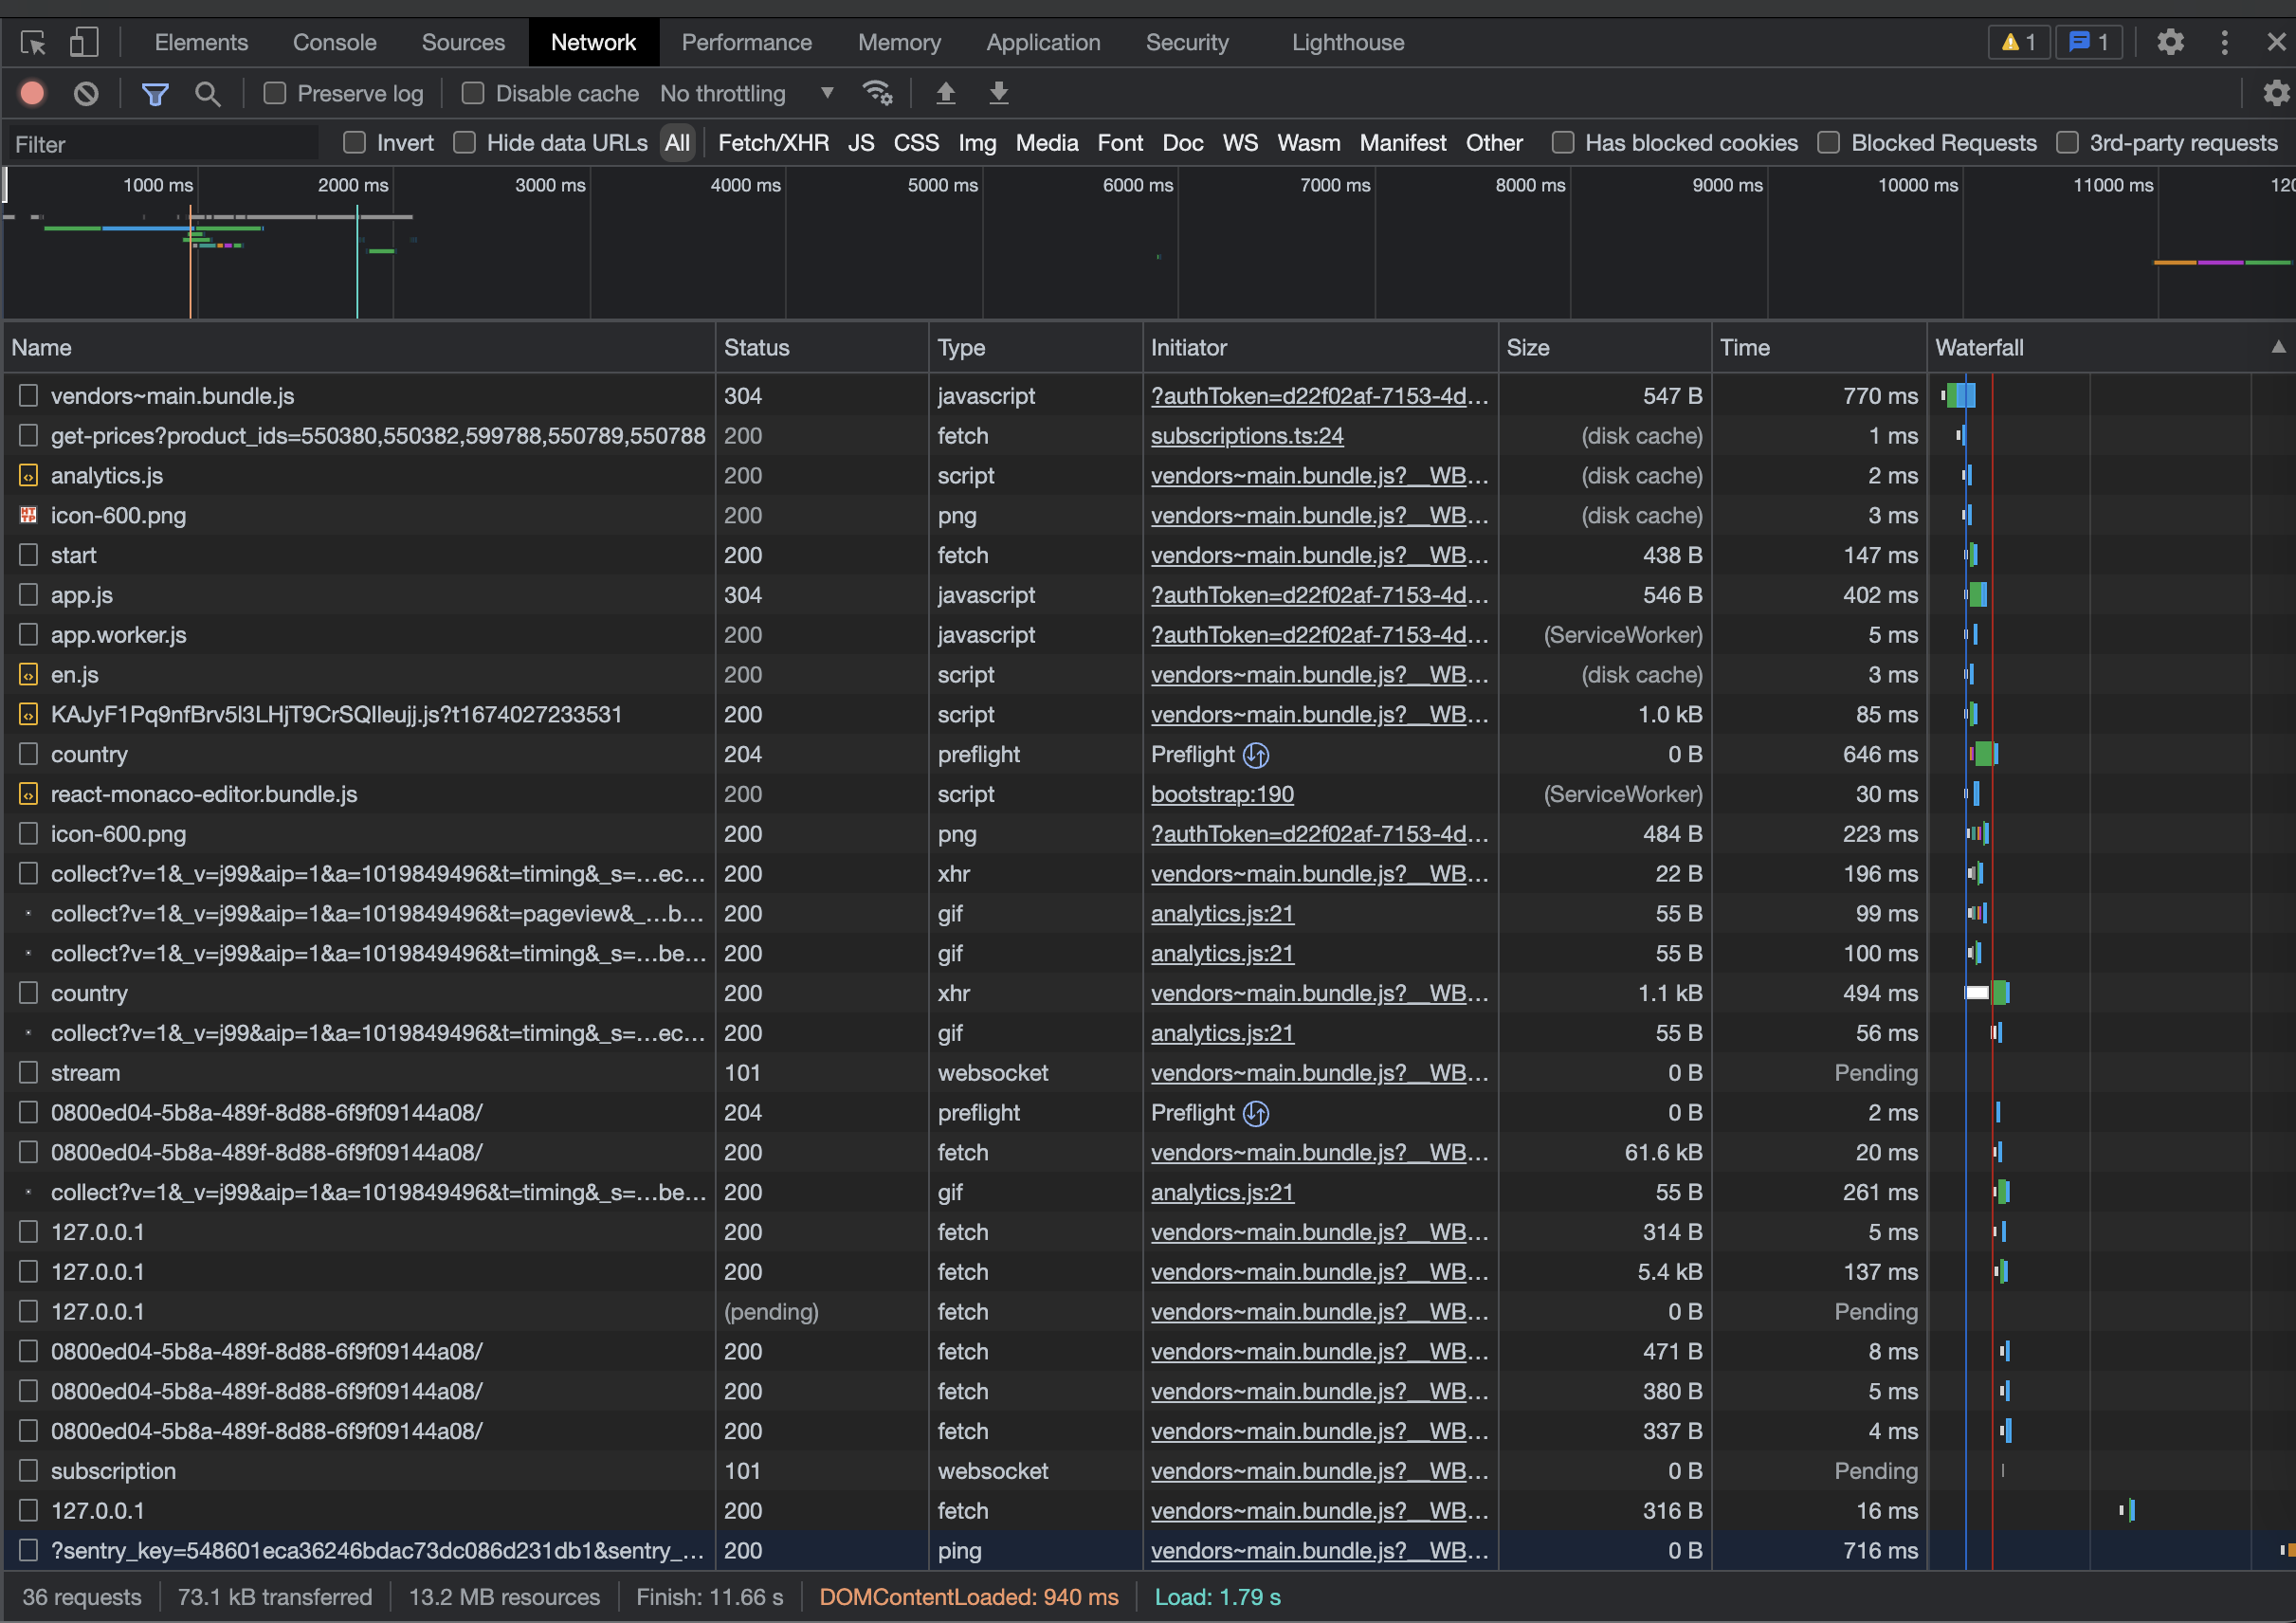Filter requests by Fetch/XHR type
The width and height of the screenshot is (2296, 1623).
pos(773,143)
